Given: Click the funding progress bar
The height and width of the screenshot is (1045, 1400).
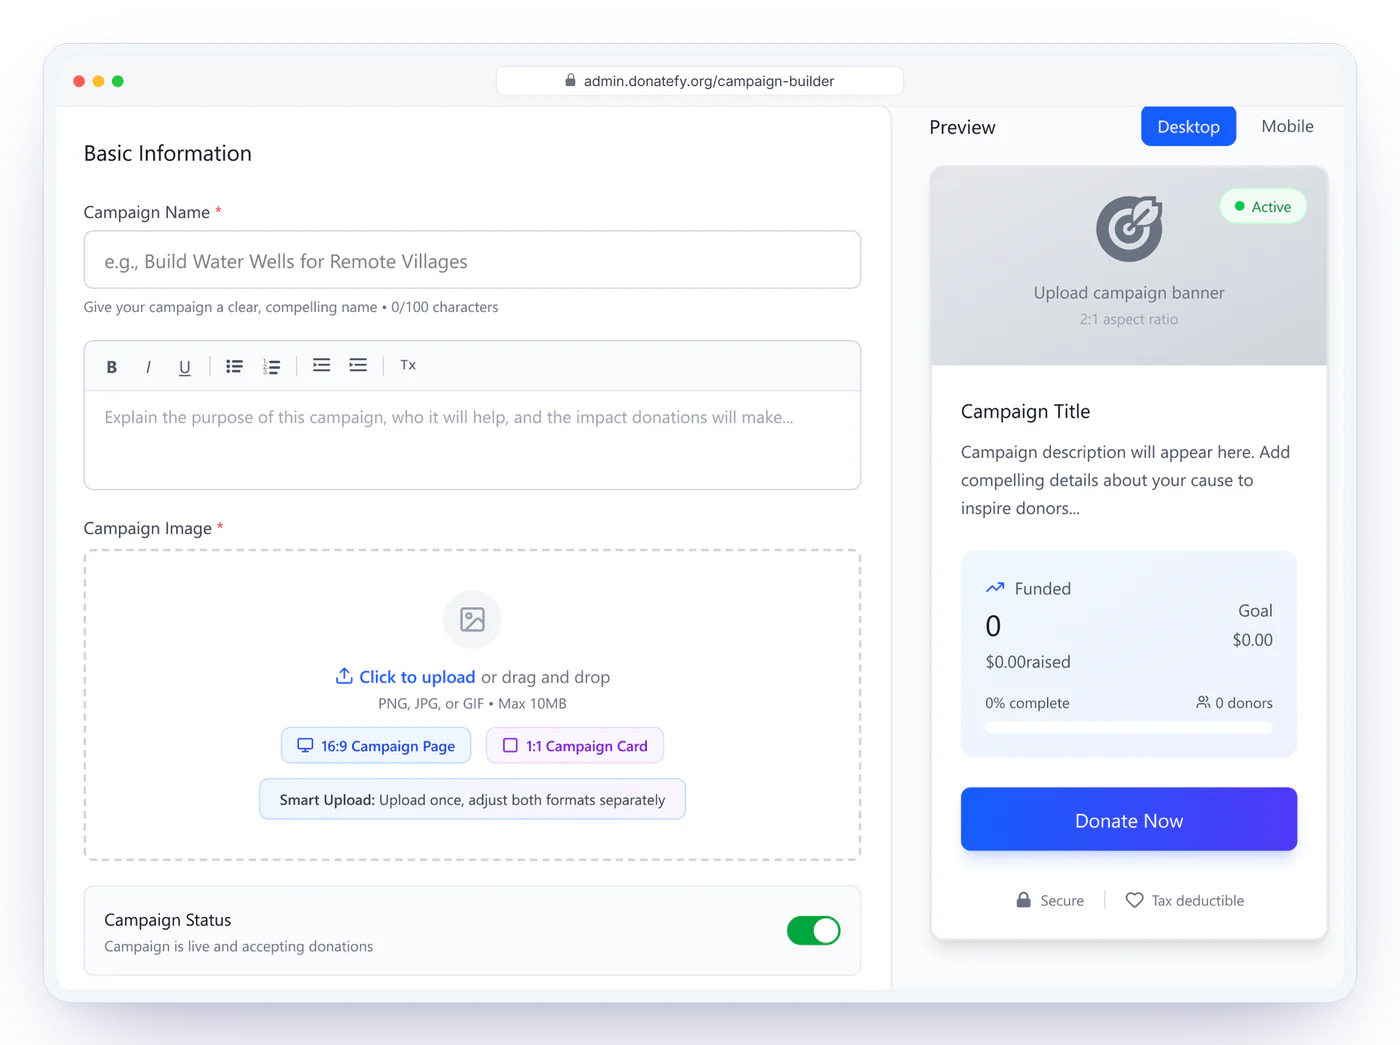Looking at the screenshot, I should (1129, 728).
